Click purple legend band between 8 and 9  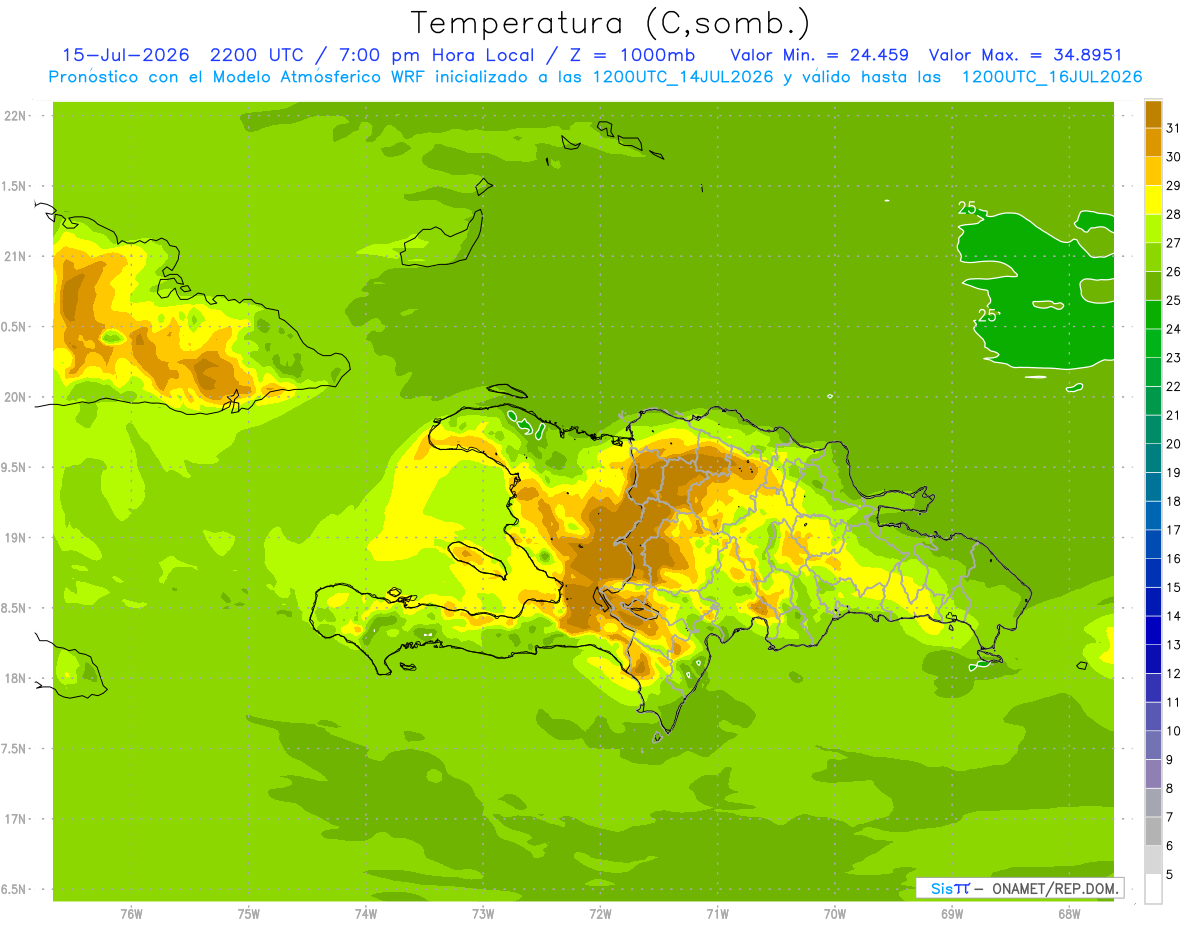pos(1153,774)
